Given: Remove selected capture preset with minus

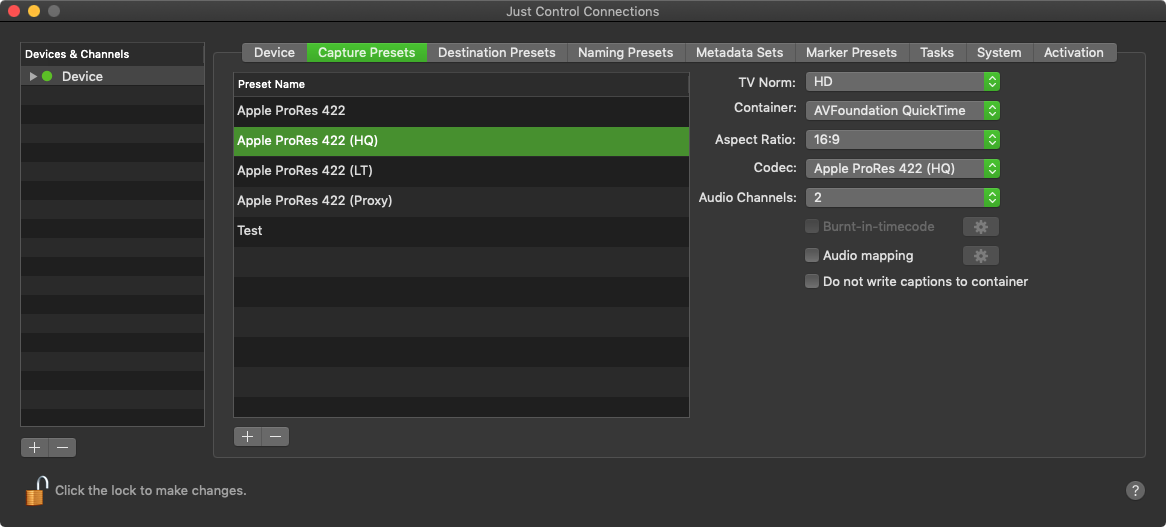Looking at the screenshot, I should tap(275, 437).
